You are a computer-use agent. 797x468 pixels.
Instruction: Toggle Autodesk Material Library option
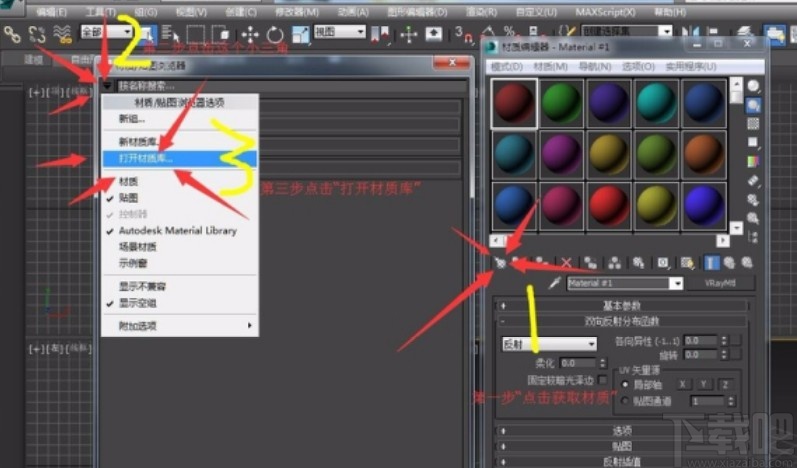point(178,231)
